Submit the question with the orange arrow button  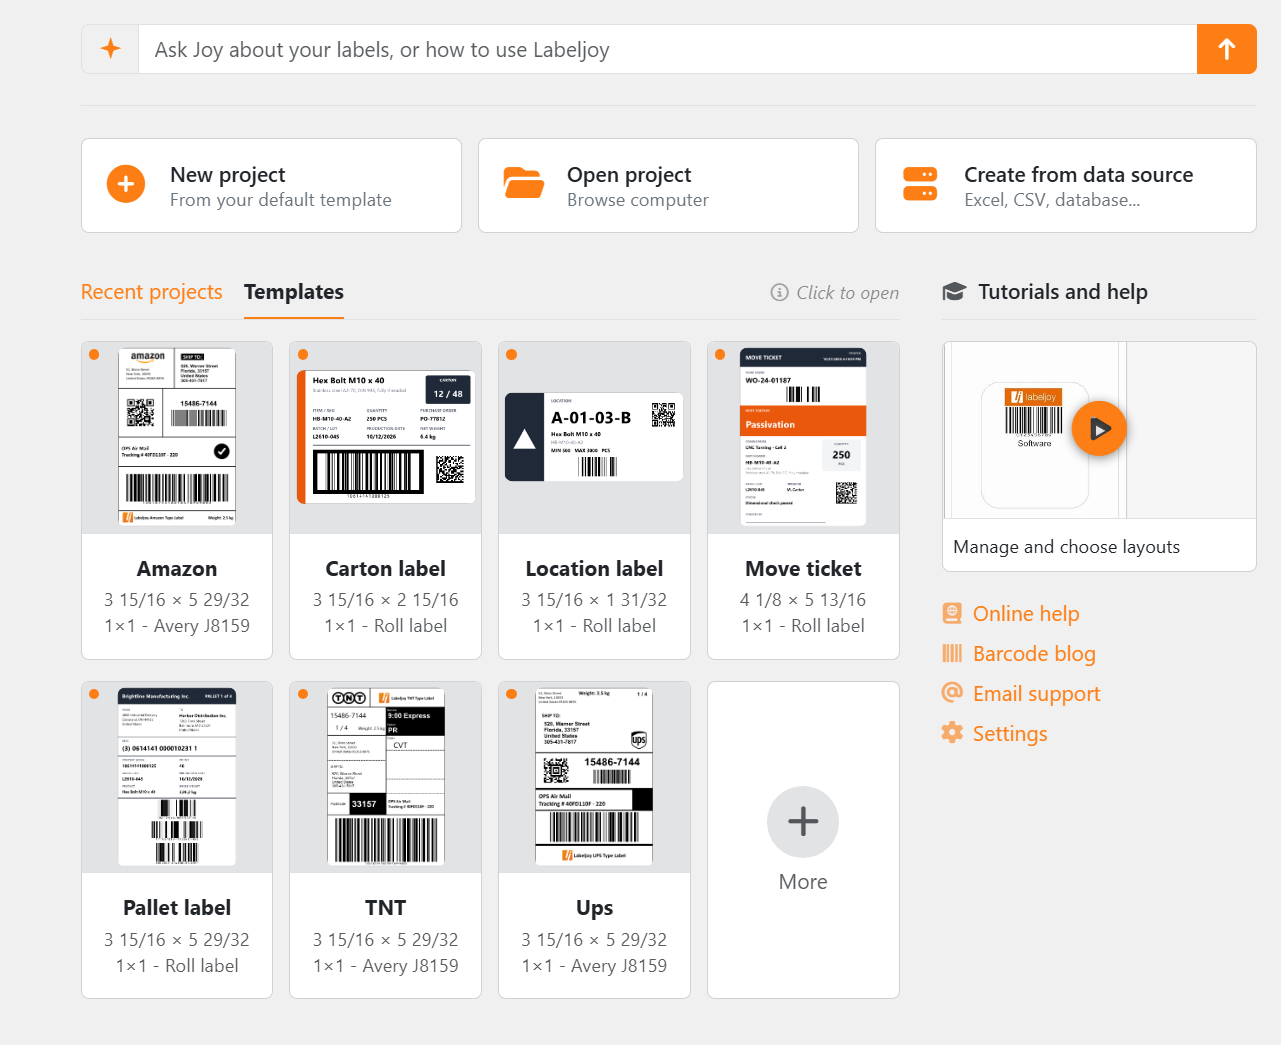(1226, 49)
